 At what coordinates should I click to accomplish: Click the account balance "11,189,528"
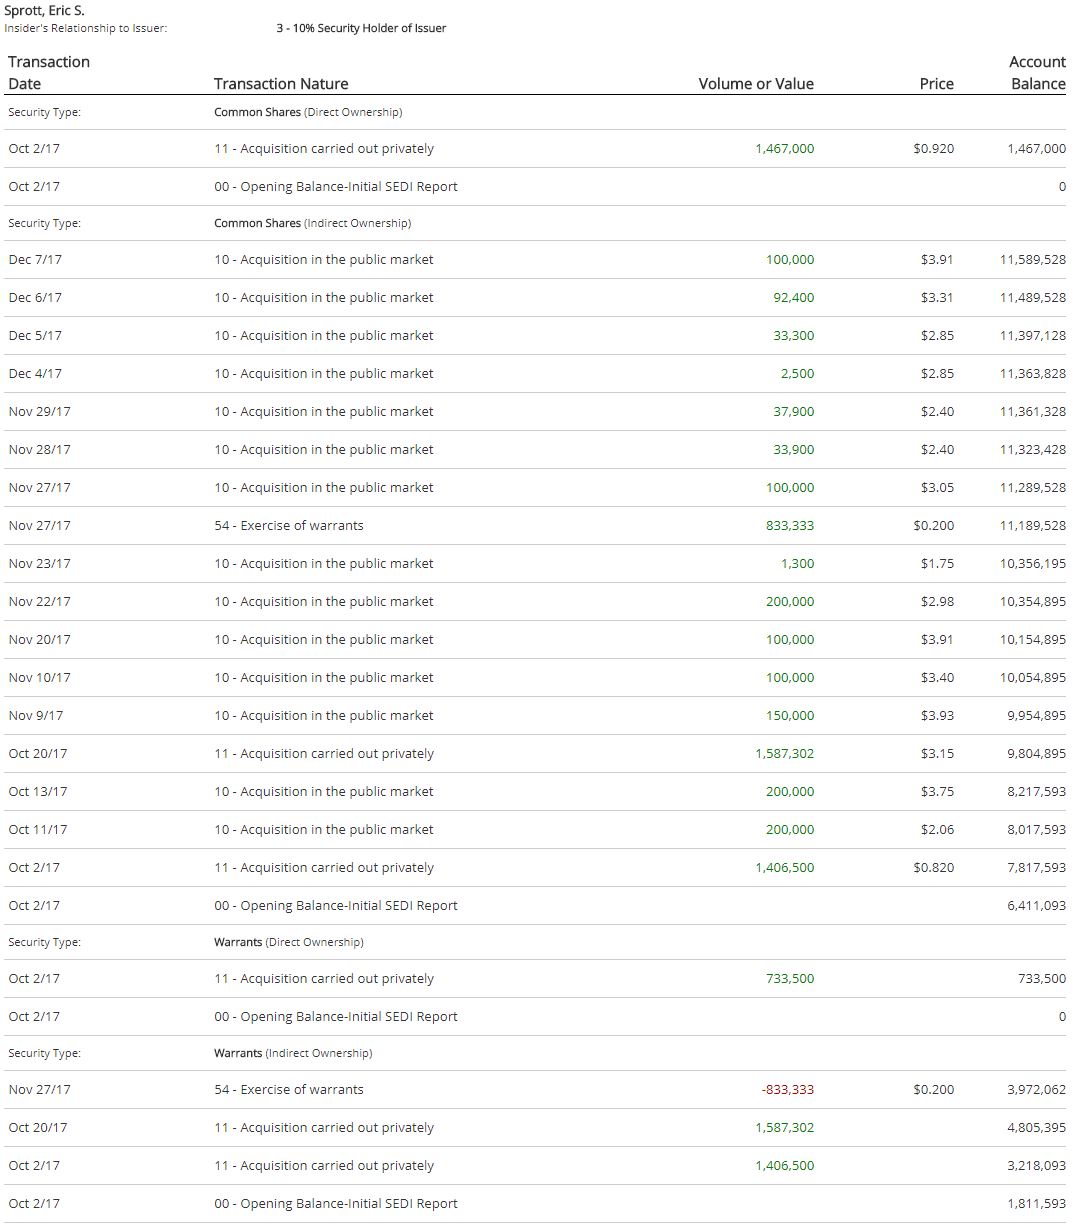1033,526
